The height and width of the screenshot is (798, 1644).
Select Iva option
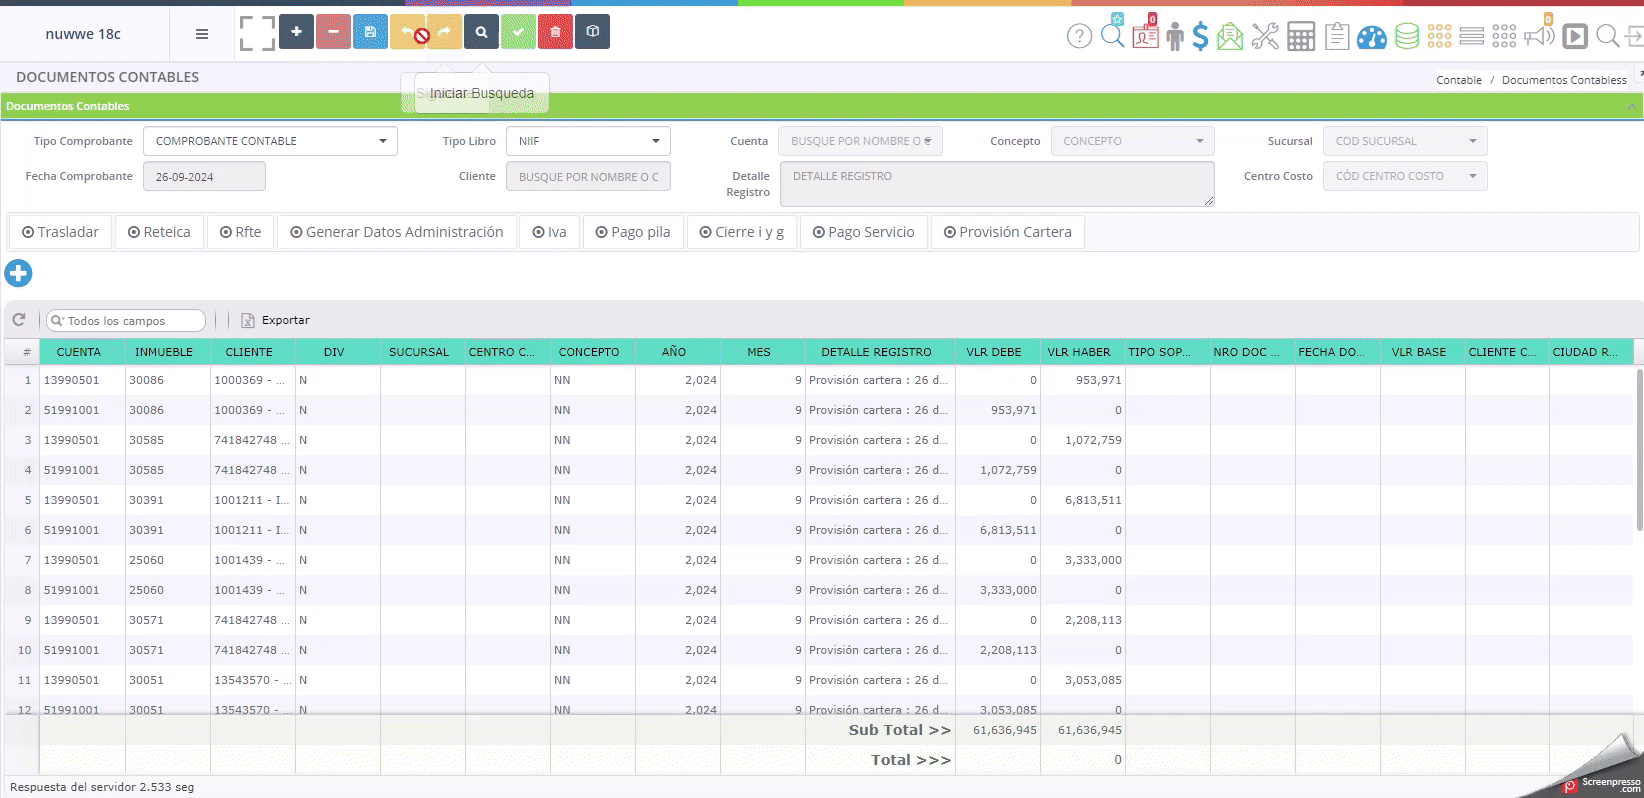coord(549,232)
